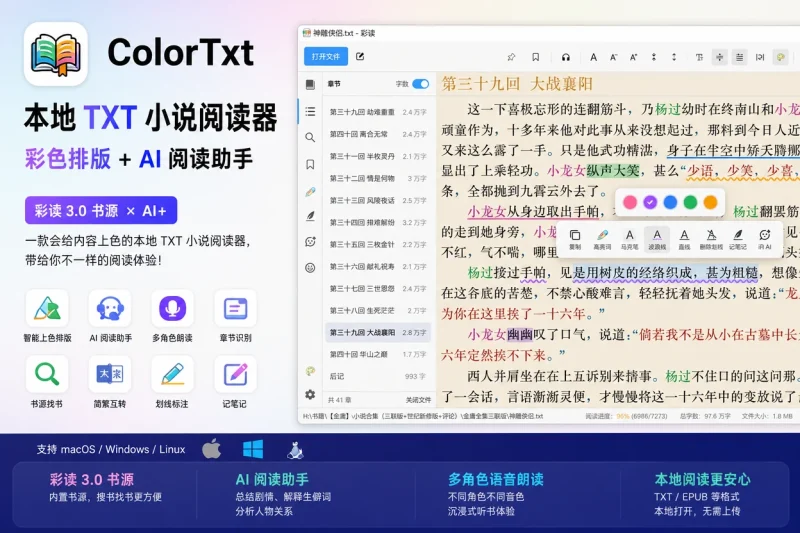Open font settings with the large A icon

click(593, 57)
